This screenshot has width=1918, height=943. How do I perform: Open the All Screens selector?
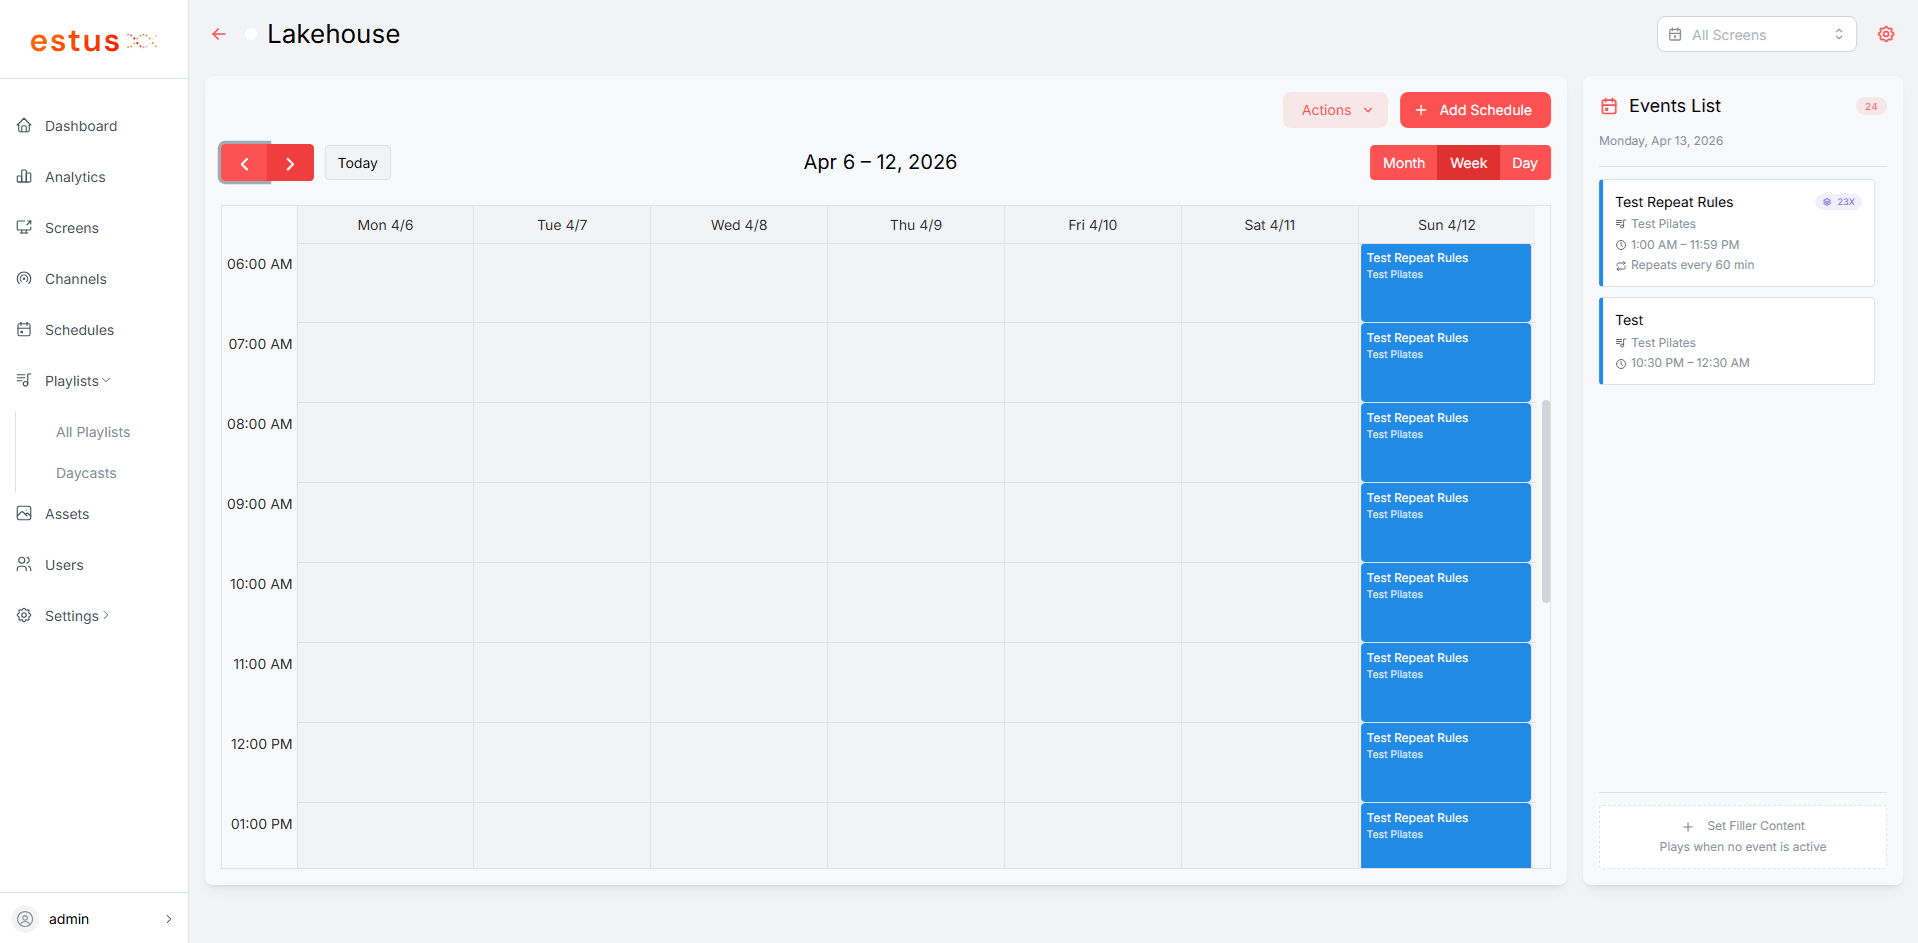[x=1757, y=34]
